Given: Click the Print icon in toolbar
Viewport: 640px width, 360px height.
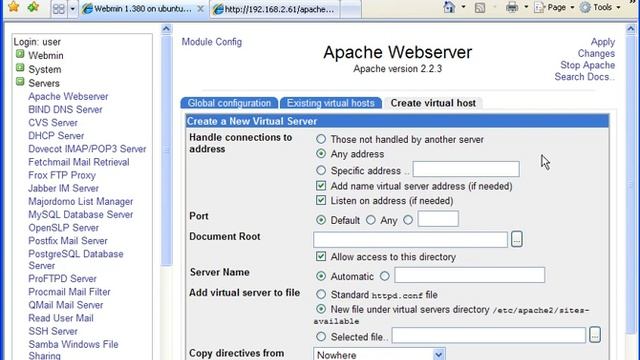Looking at the screenshot, I should [511, 7].
